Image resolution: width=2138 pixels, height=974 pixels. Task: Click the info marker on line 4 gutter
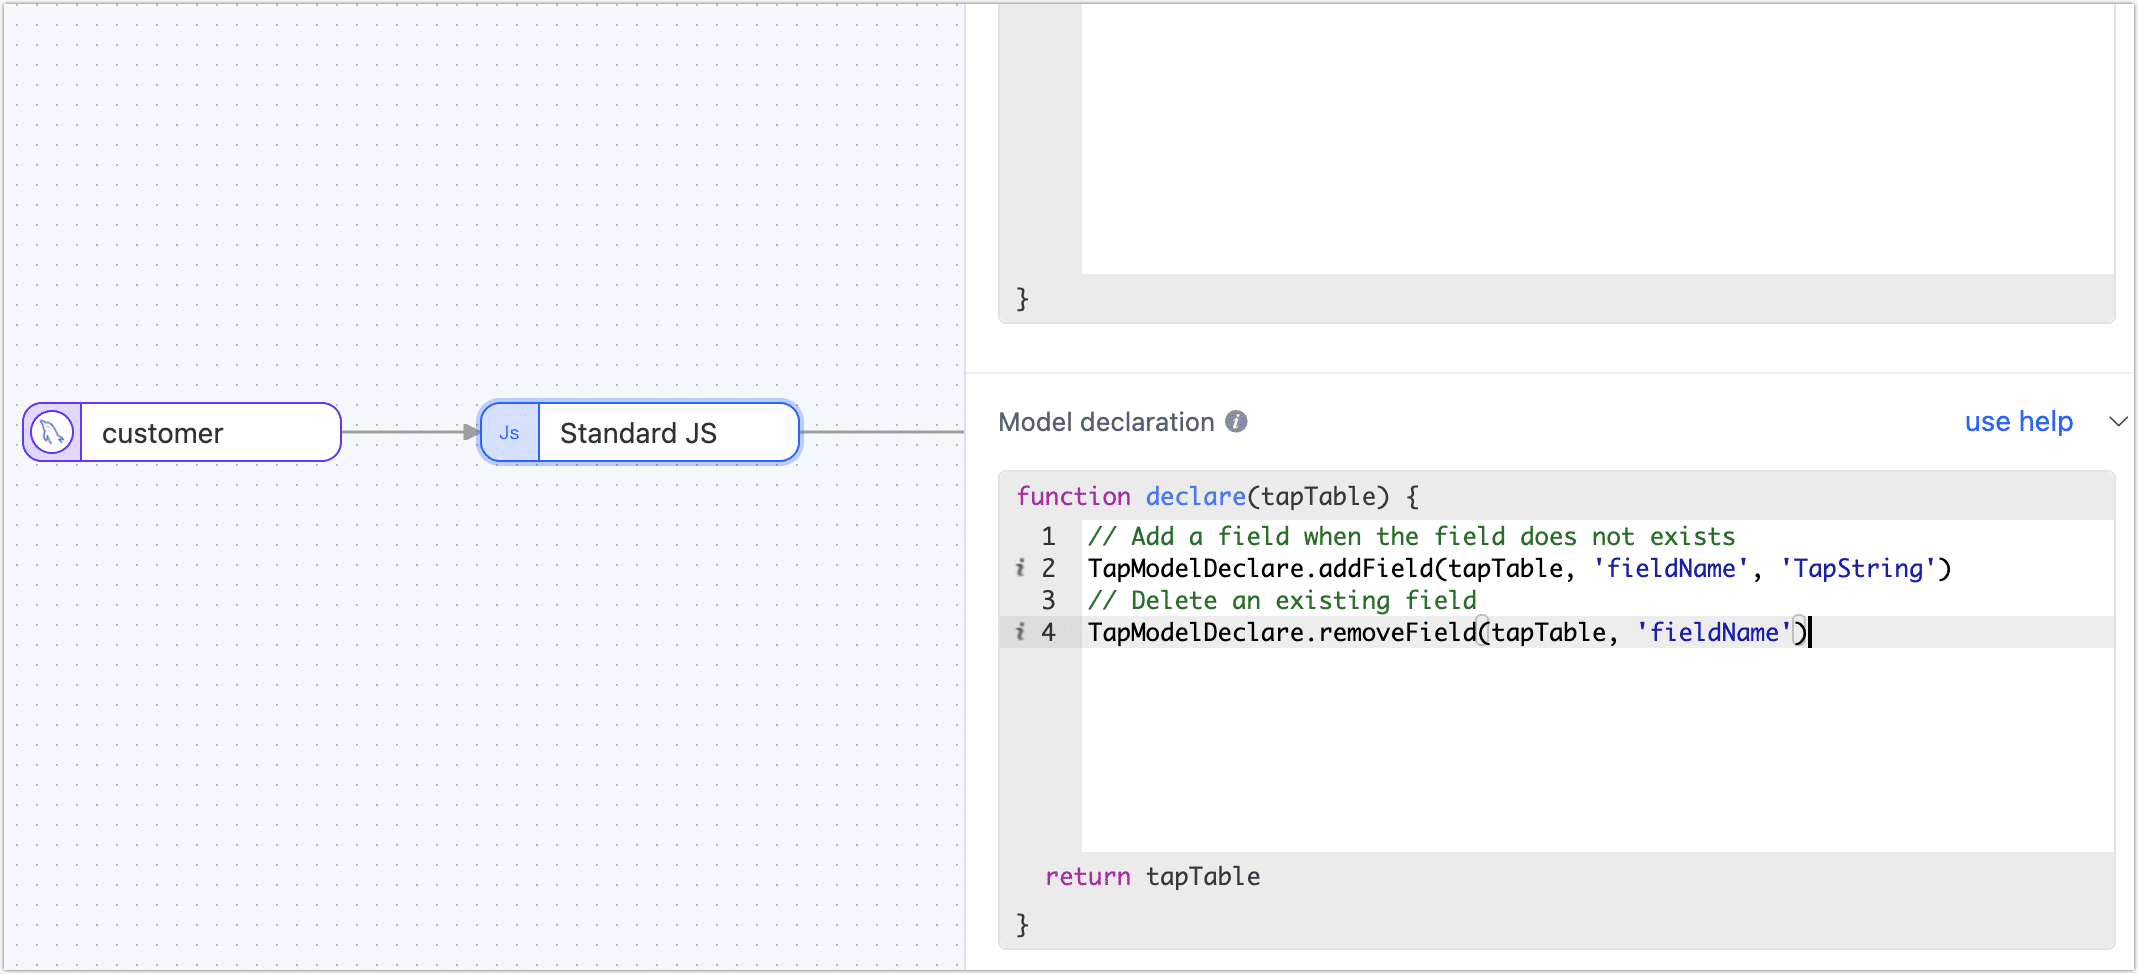click(x=1020, y=632)
